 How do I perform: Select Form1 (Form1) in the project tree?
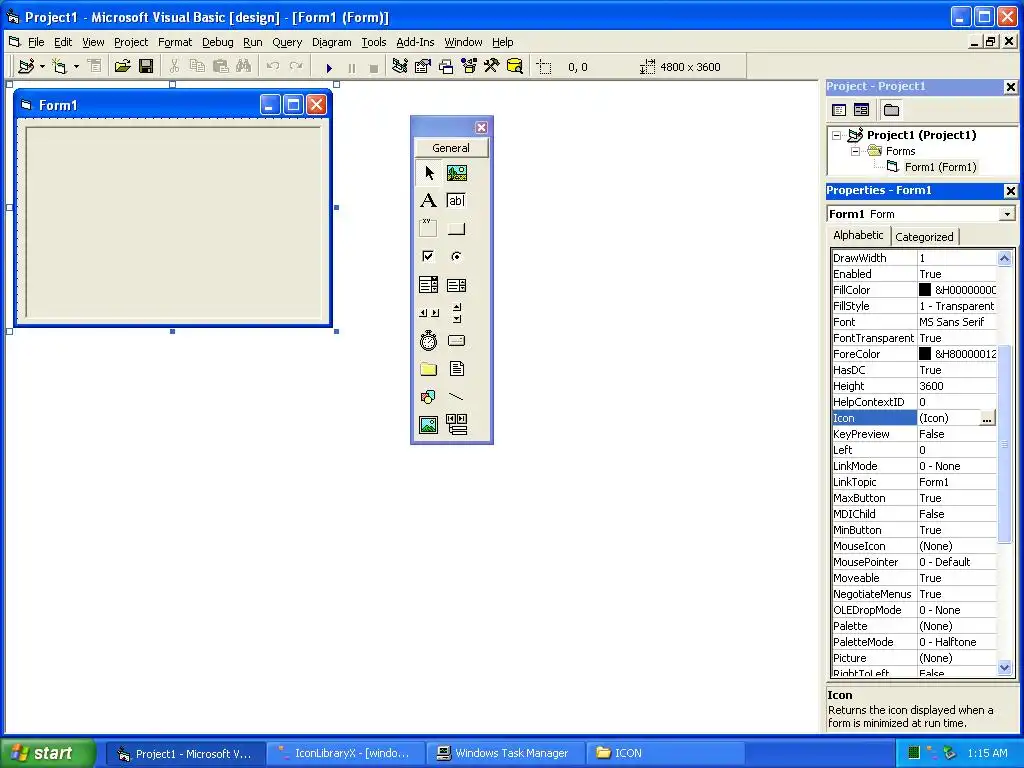click(940, 167)
